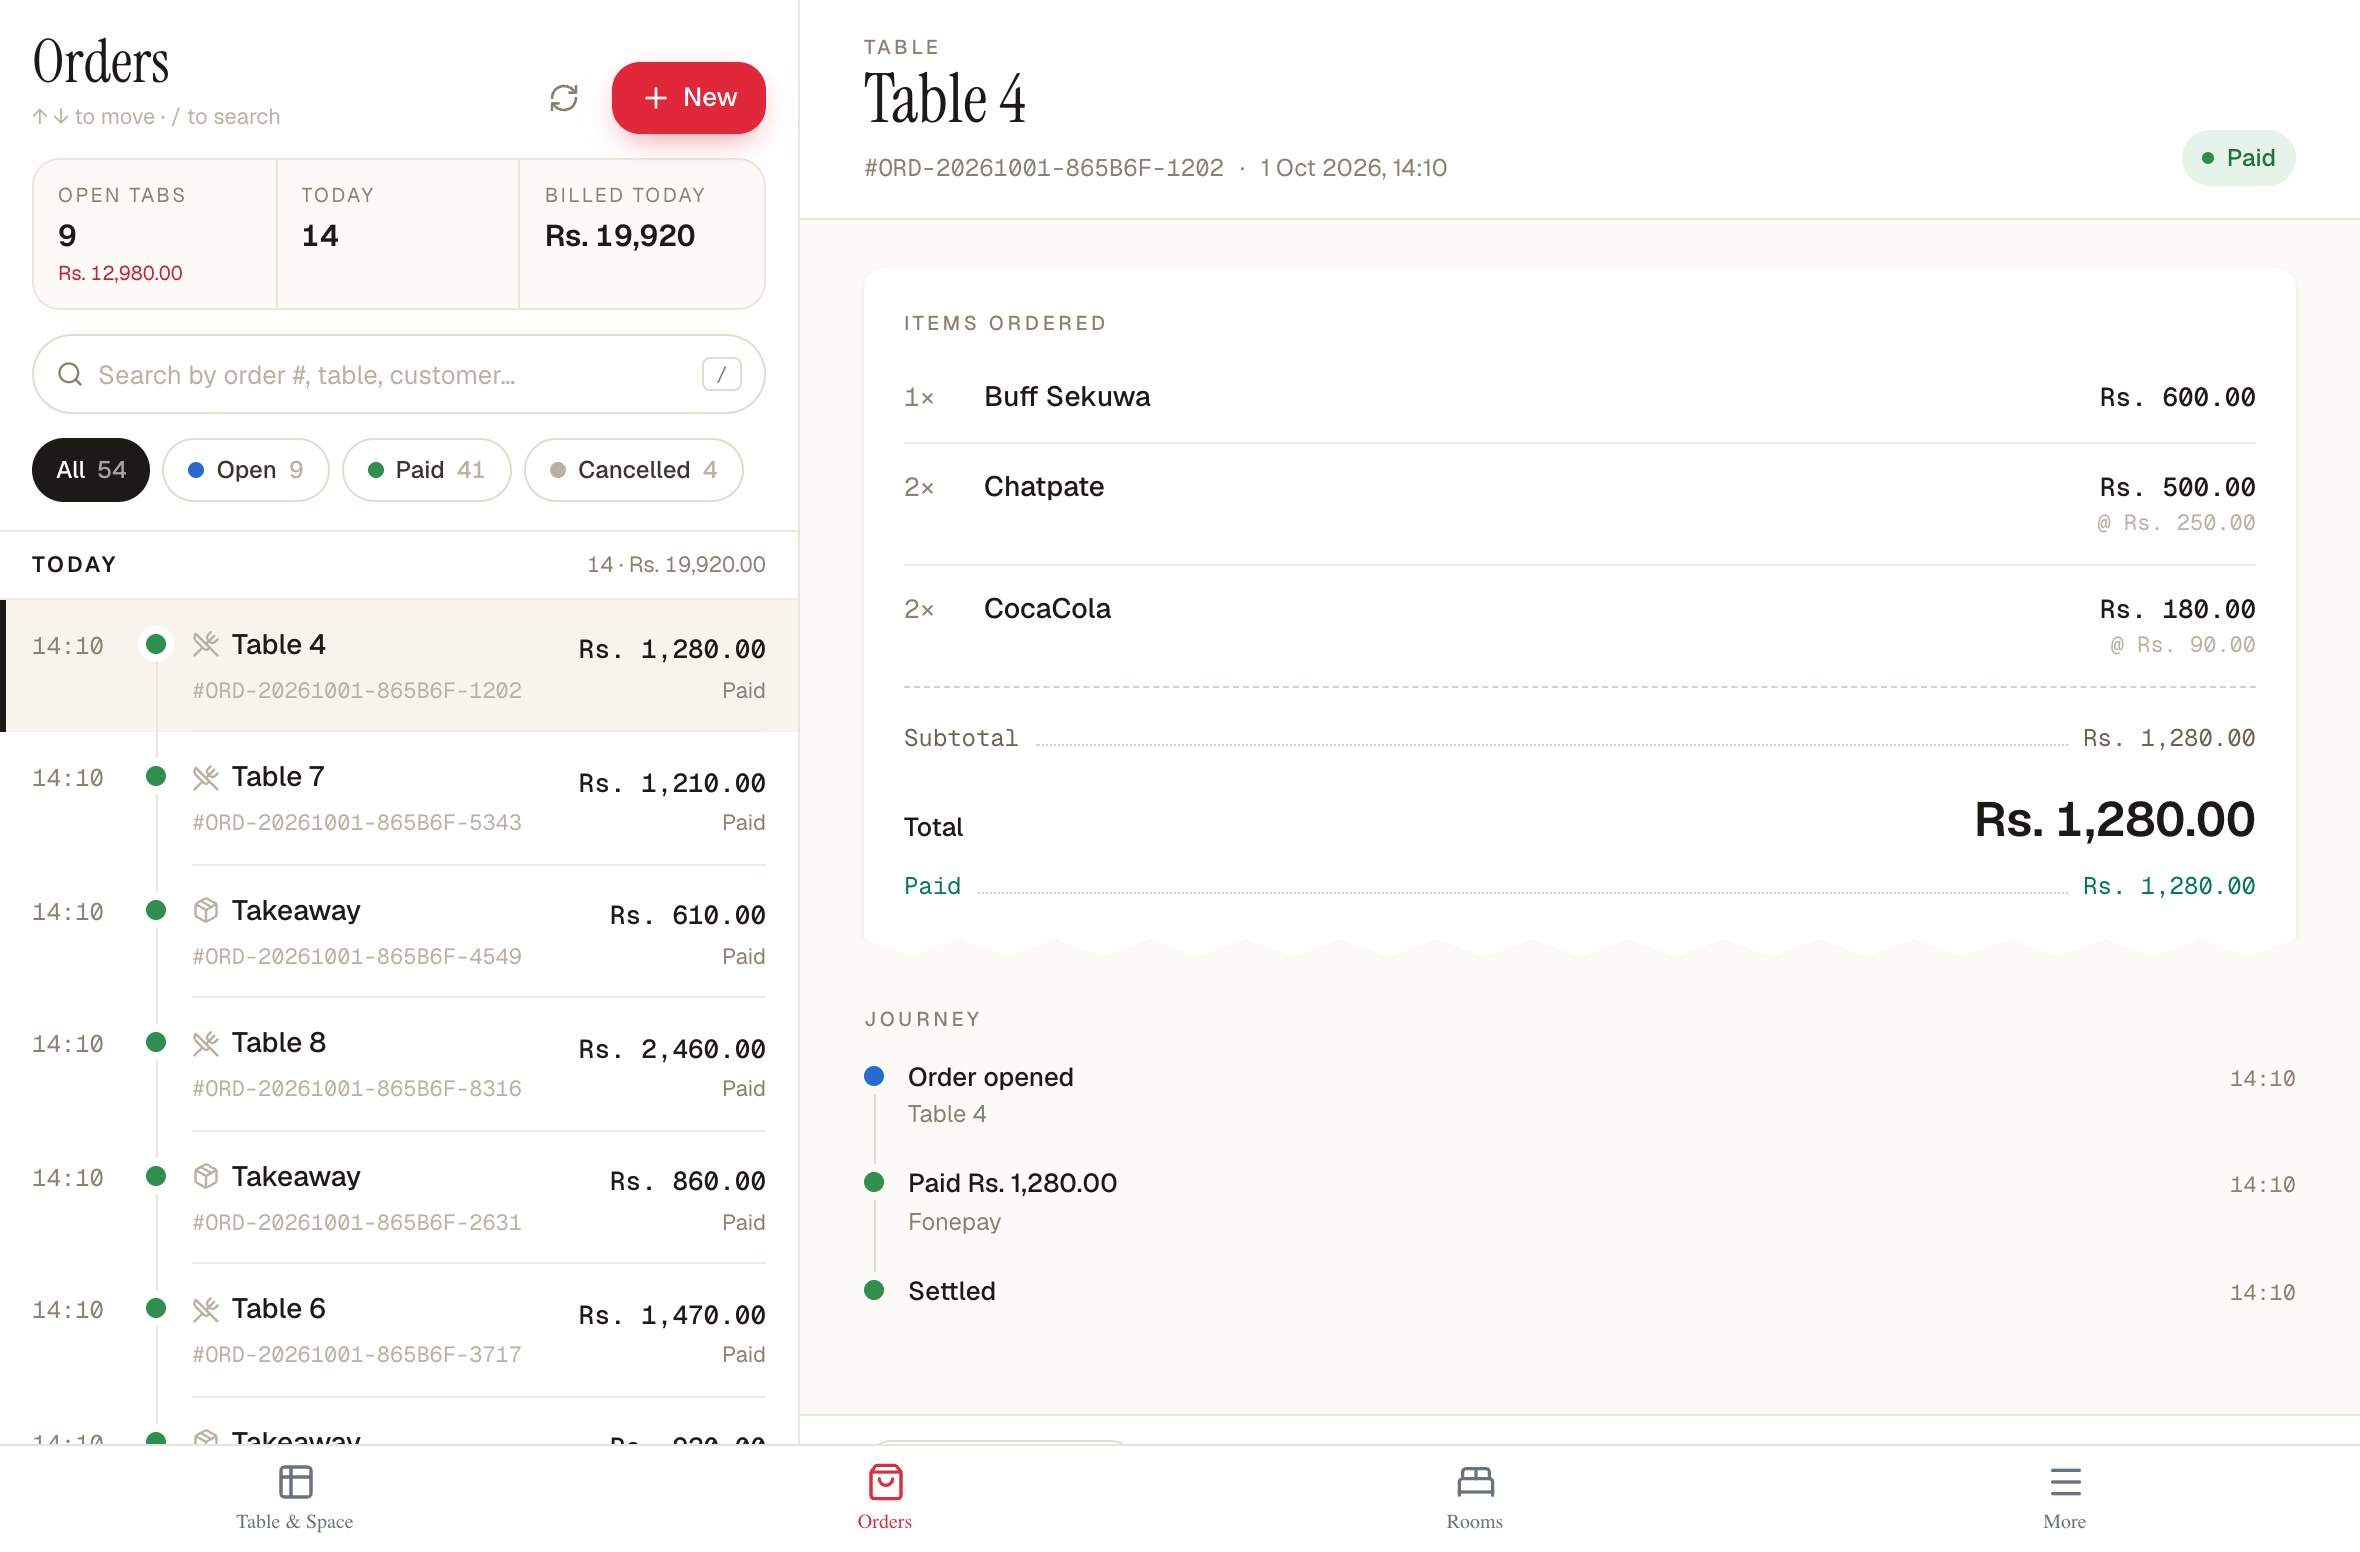2360x1552 pixels.
Task: Click Open Tabs summary card
Action: point(155,234)
